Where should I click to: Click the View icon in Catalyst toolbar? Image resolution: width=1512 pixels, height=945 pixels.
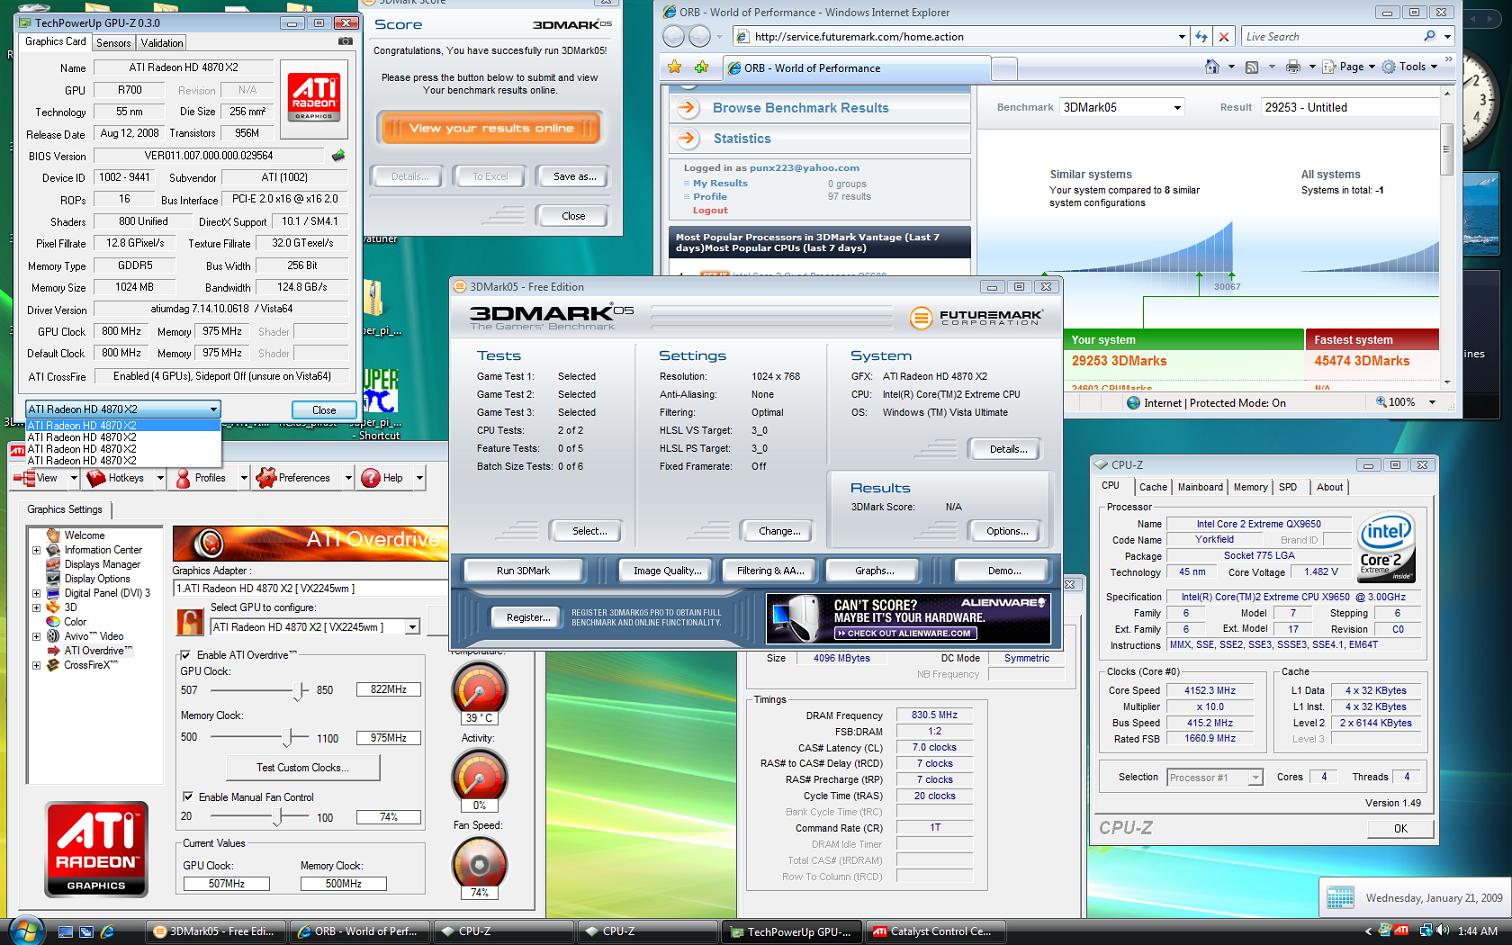23,478
